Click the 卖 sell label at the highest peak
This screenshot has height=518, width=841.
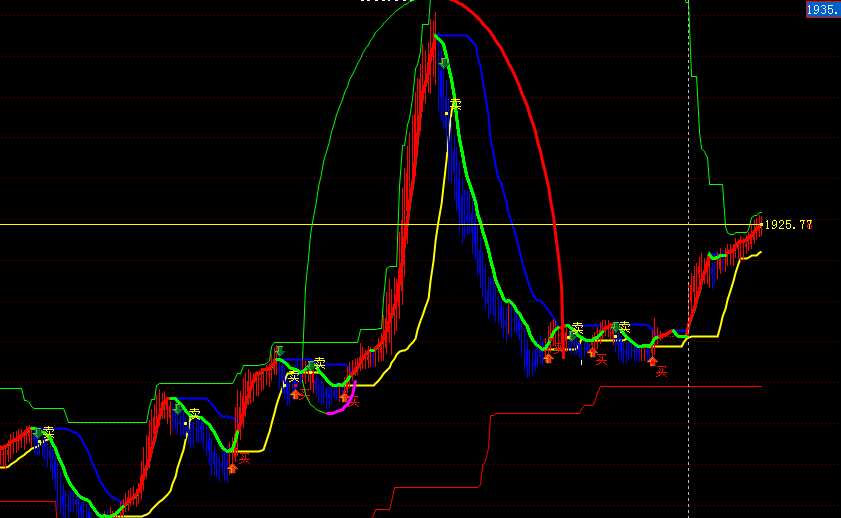455,105
